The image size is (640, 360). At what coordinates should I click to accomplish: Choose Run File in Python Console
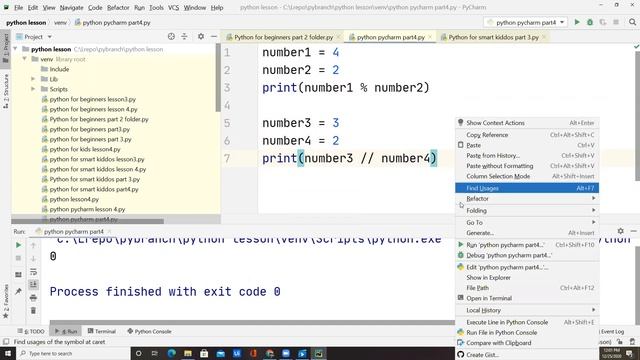527,333
